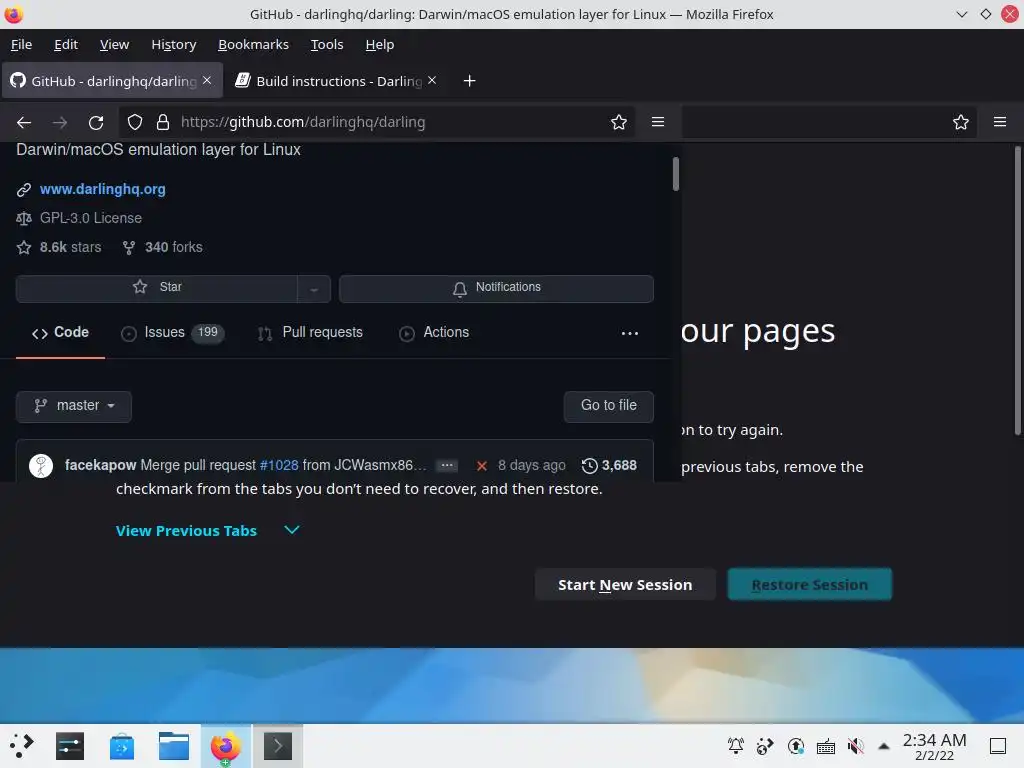Click Go to file button
Screen dimensions: 1024x768
click(609, 406)
